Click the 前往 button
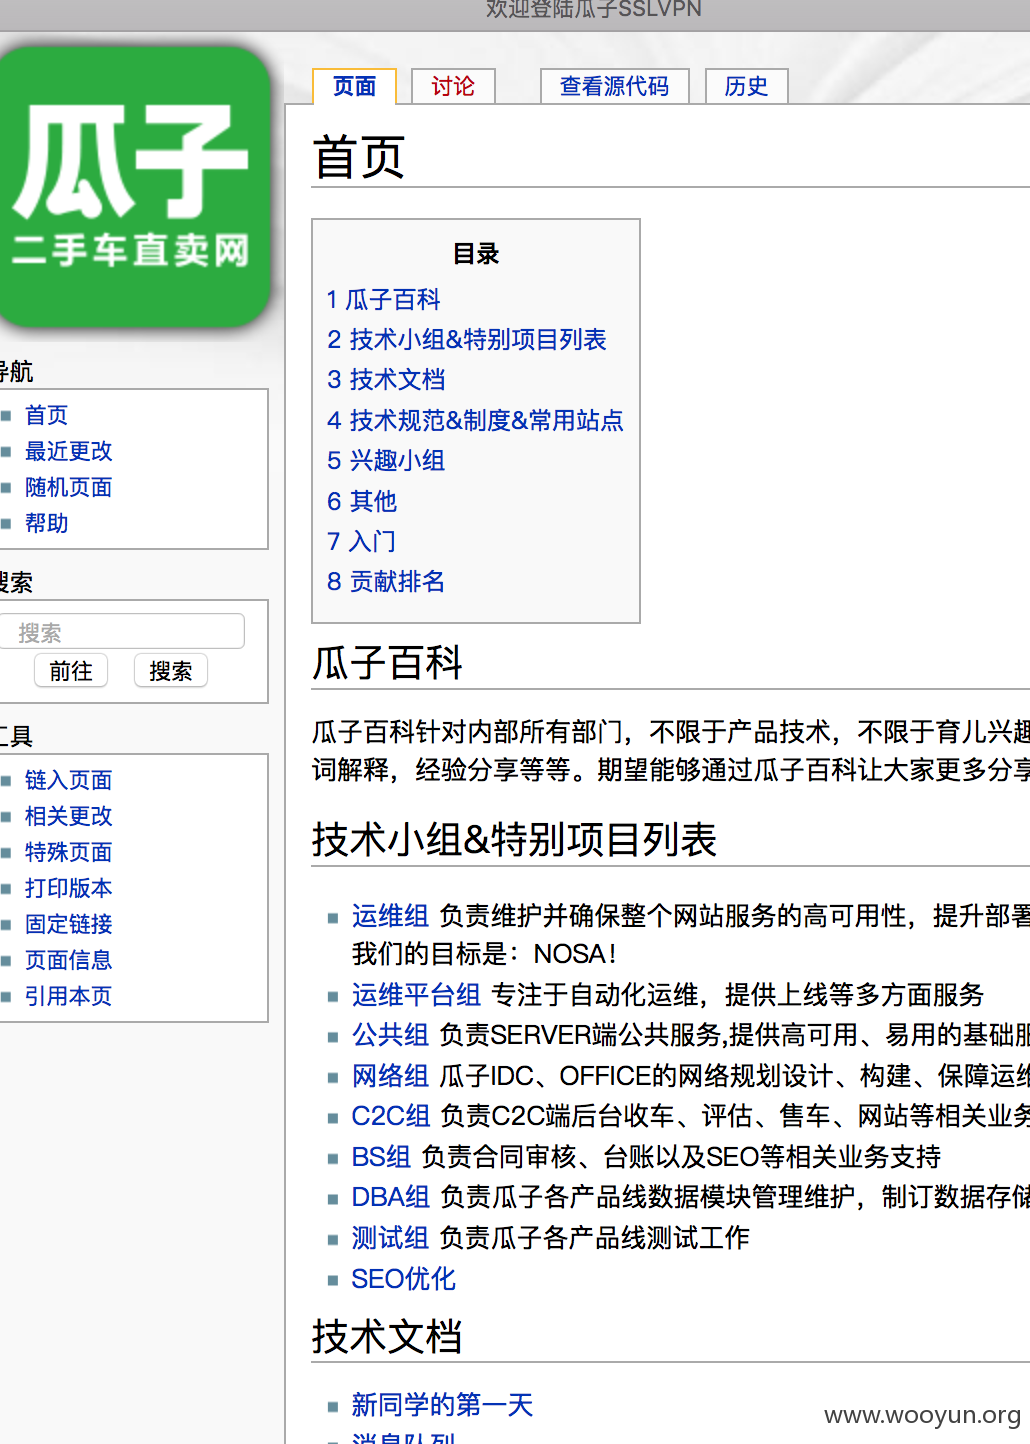This screenshot has height=1444, width=1030. click(71, 670)
